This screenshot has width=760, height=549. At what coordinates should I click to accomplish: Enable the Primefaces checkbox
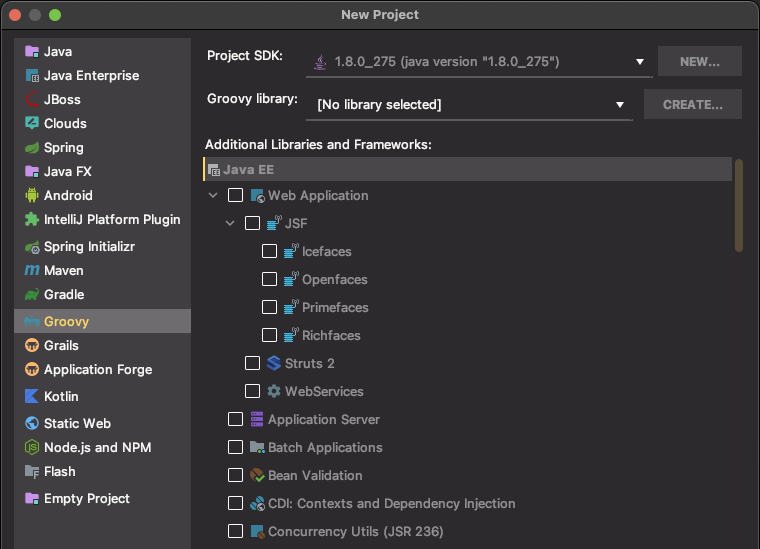click(x=269, y=307)
